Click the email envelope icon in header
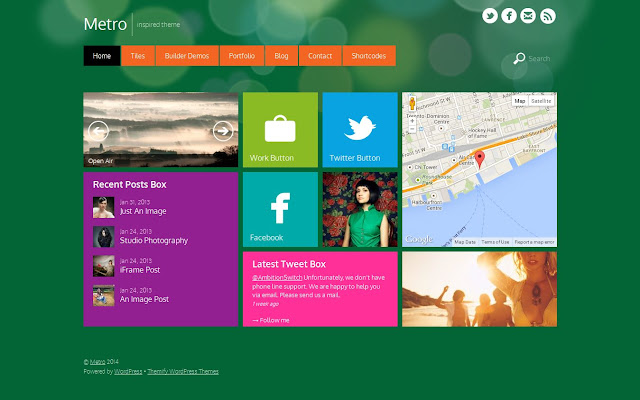The height and width of the screenshot is (400, 640). pyautogui.click(x=528, y=15)
